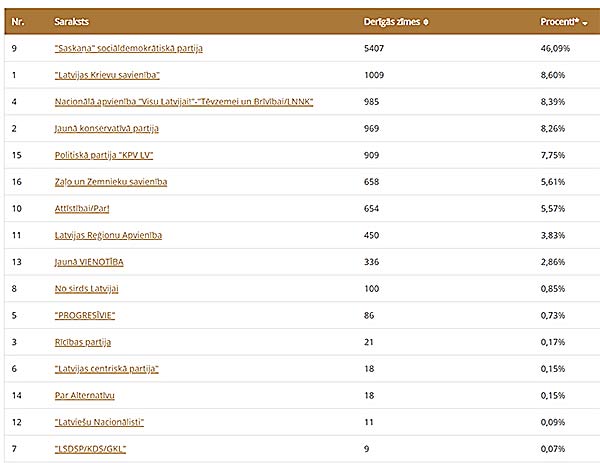Select the percentage 0,73%
Screen dimensions: 600x463
553,315
